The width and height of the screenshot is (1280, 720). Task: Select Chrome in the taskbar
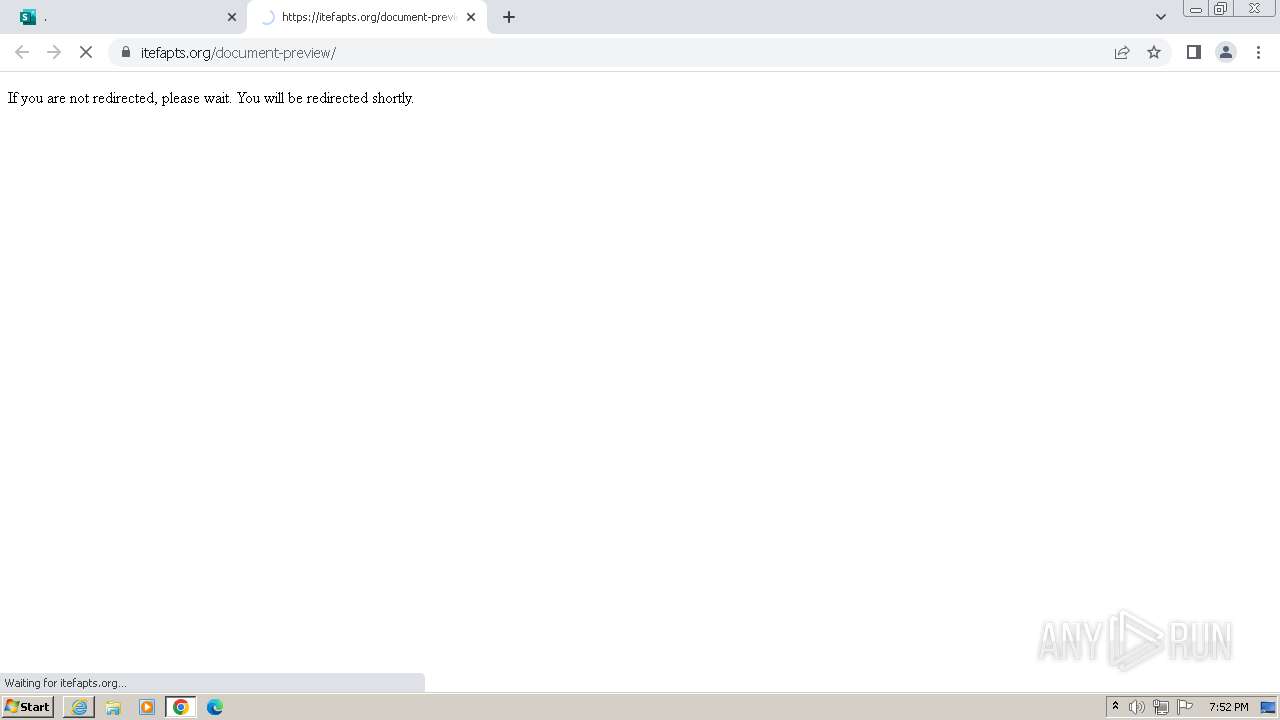181,707
